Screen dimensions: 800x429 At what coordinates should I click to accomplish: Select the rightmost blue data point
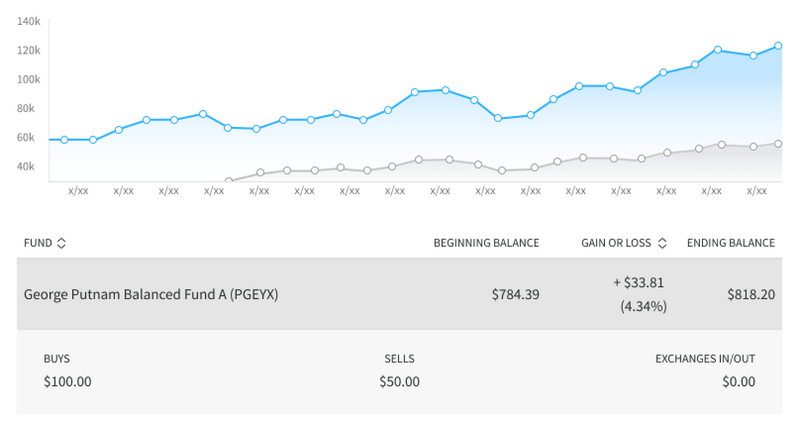click(x=778, y=46)
